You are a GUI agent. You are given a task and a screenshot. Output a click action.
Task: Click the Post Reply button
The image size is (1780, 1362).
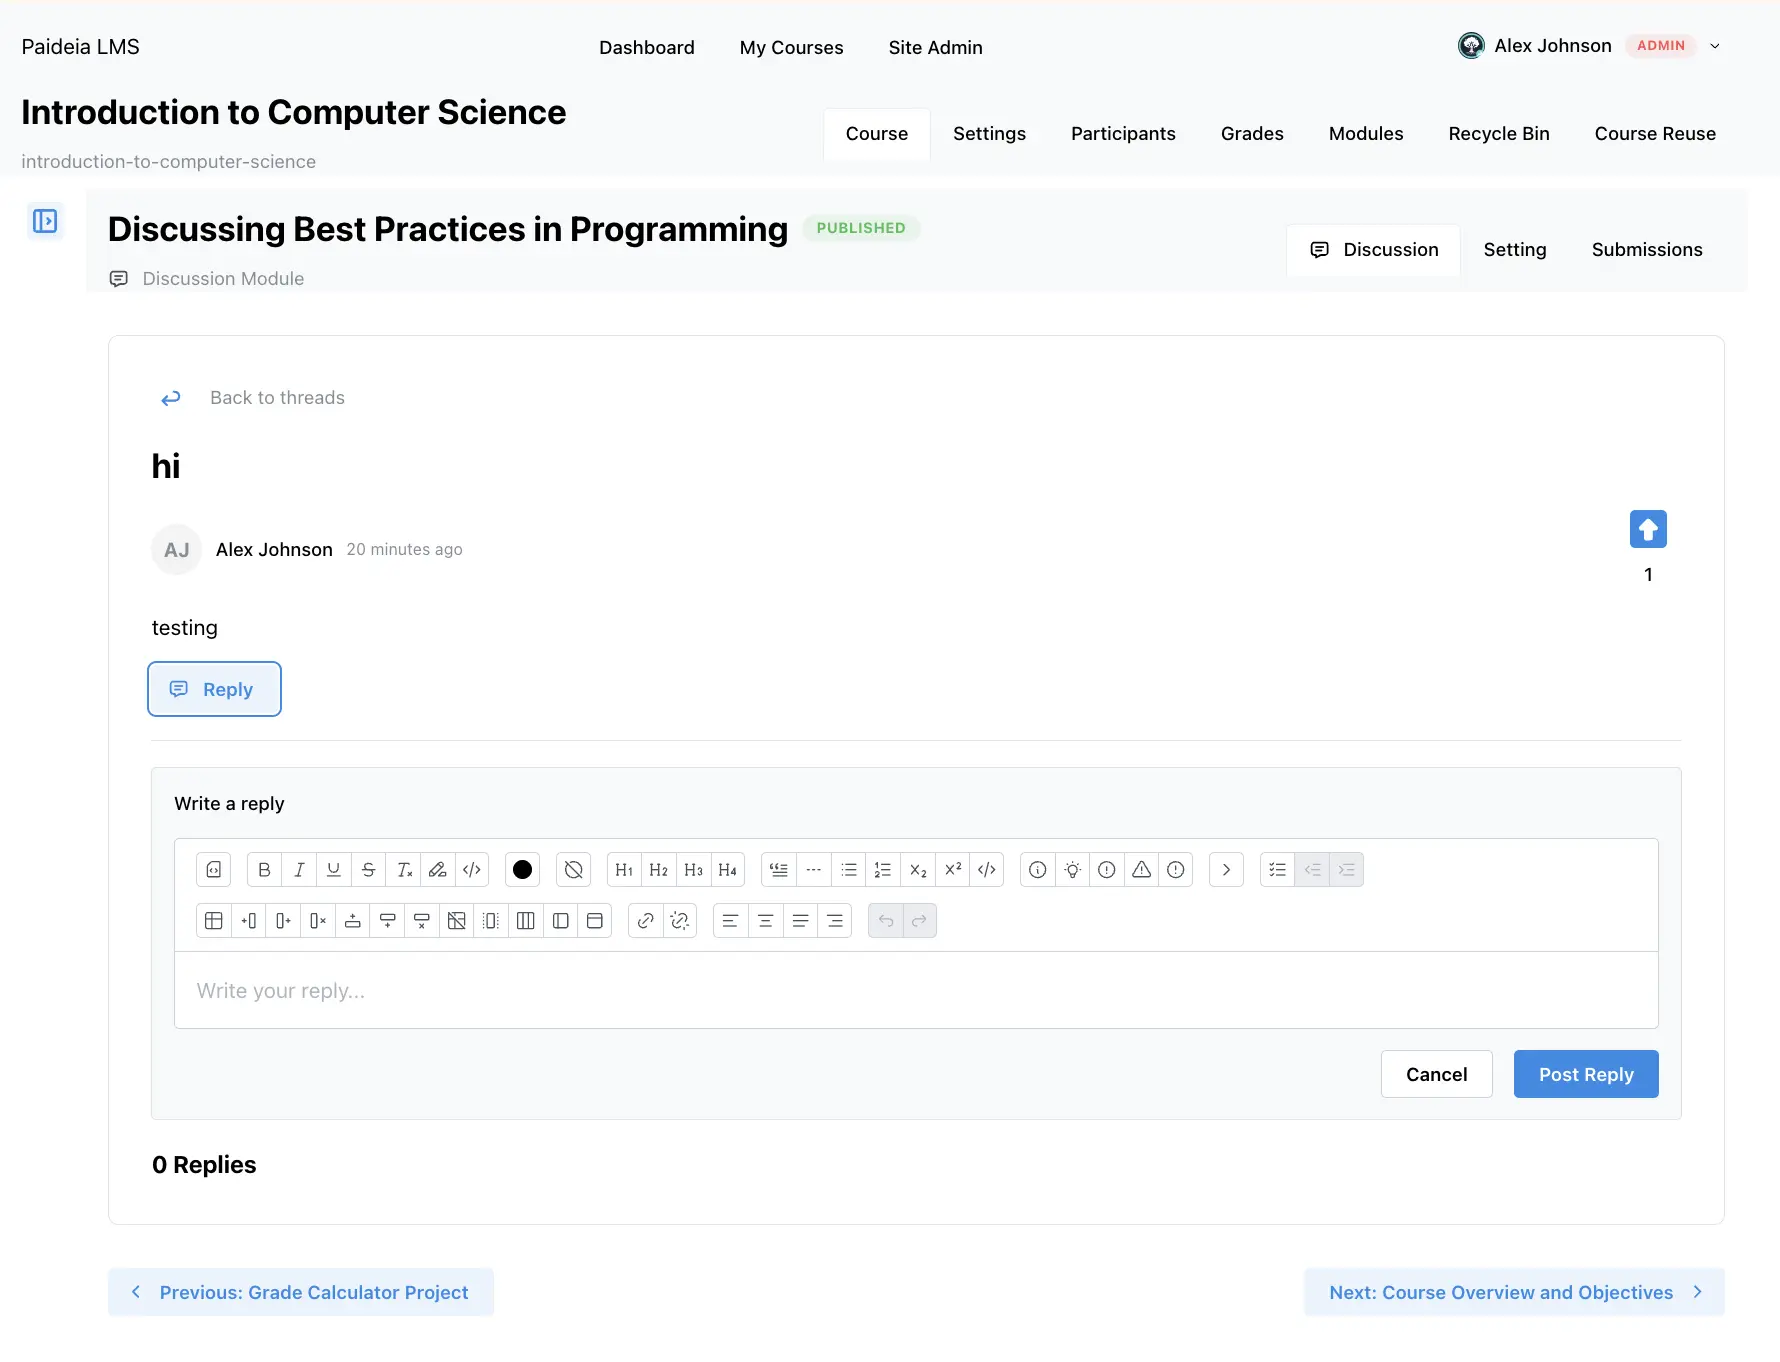click(1585, 1074)
